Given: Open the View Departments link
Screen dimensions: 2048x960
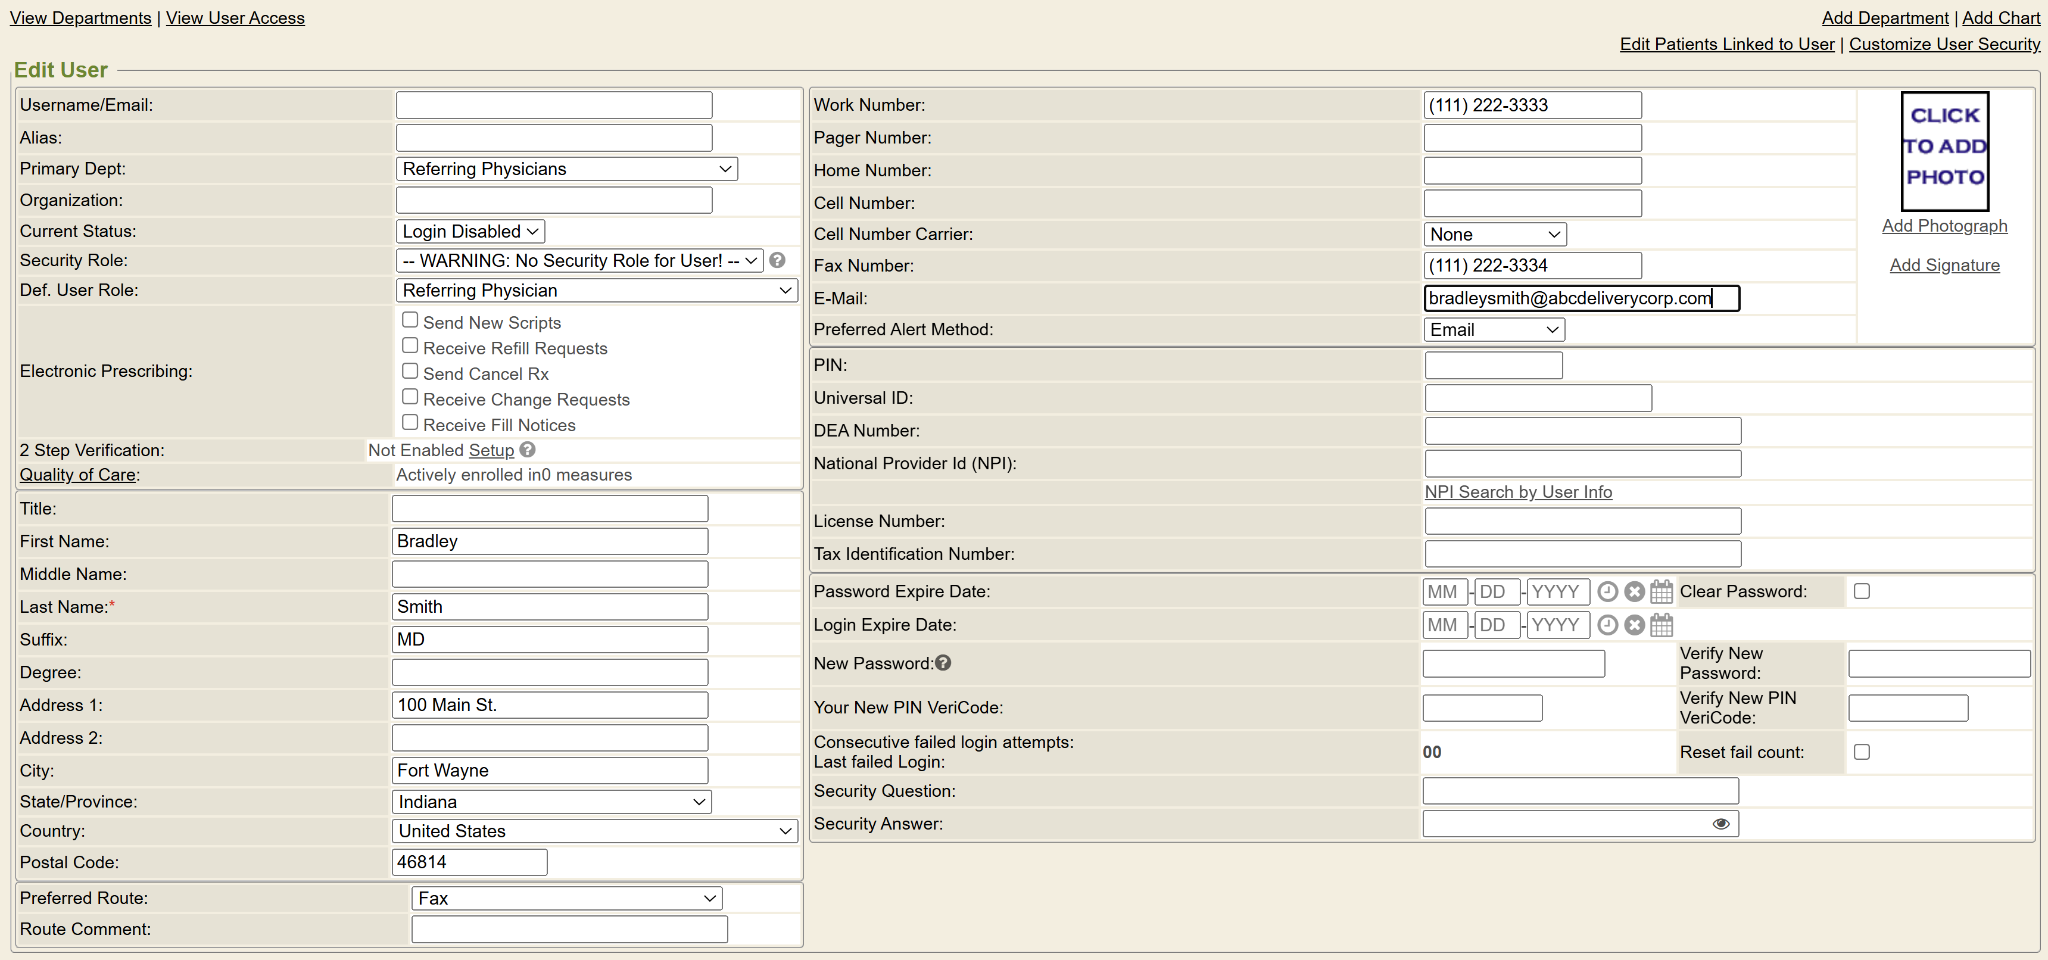Looking at the screenshot, I should pyautogui.click(x=81, y=18).
